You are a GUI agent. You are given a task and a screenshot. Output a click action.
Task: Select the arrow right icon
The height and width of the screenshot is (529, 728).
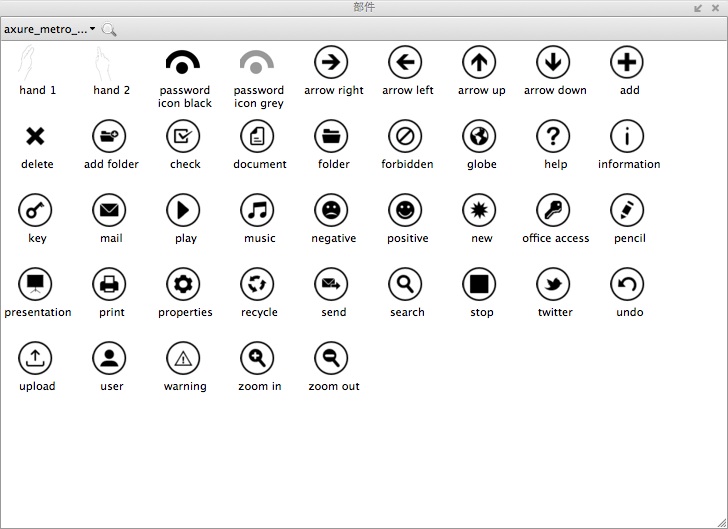point(331,62)
